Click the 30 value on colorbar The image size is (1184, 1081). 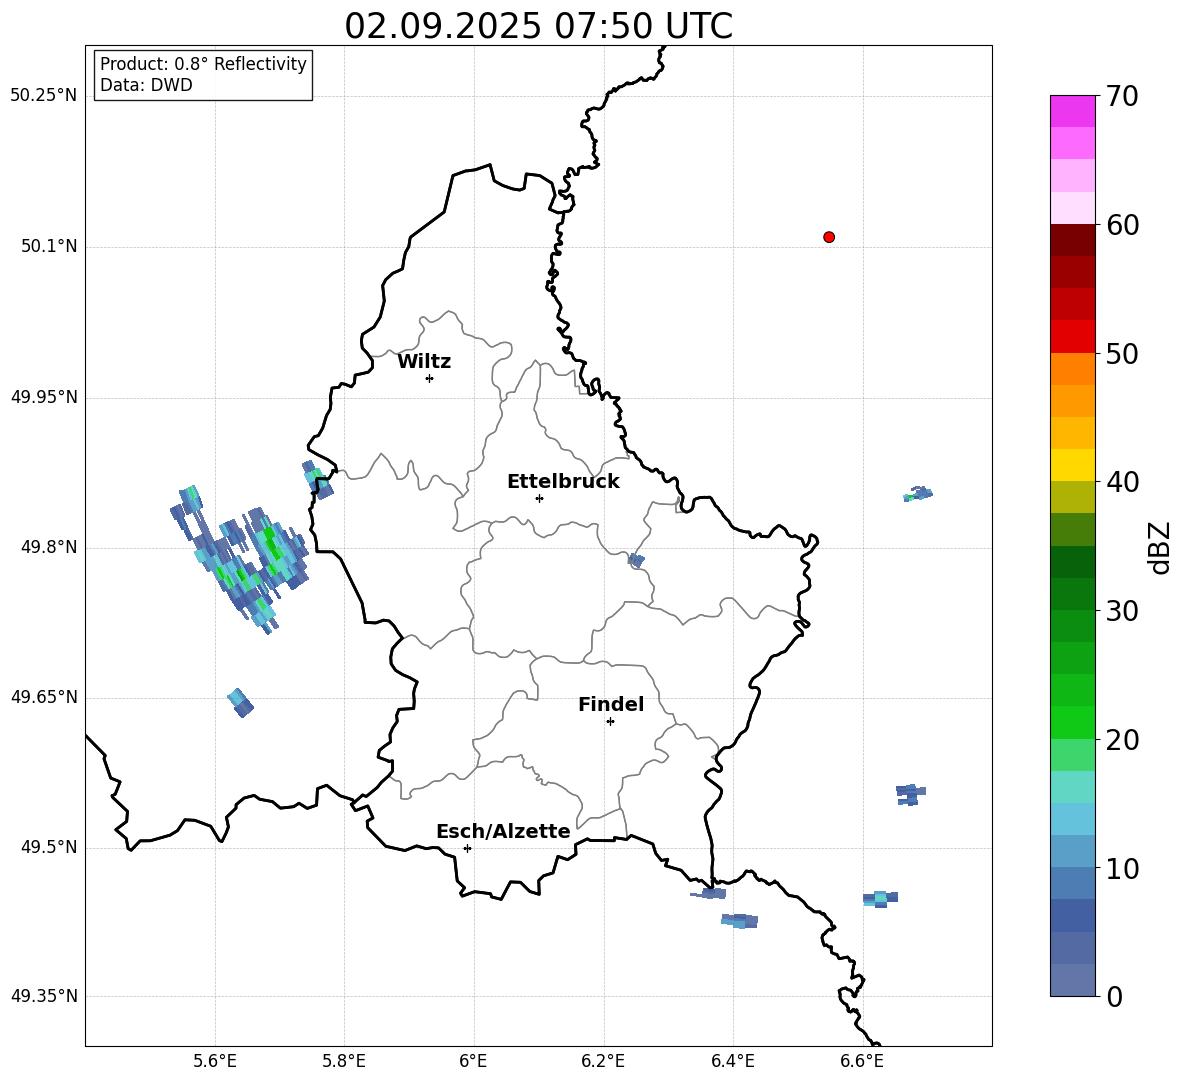click(1122, 611)
